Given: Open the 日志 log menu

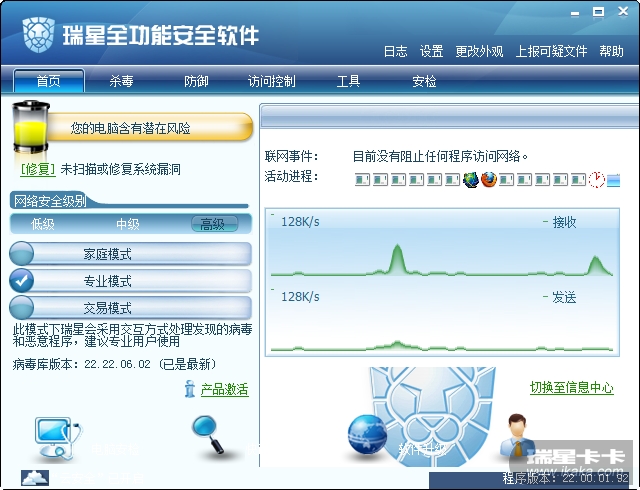Looking at the screenshot, I should click(x=396, y=51).
